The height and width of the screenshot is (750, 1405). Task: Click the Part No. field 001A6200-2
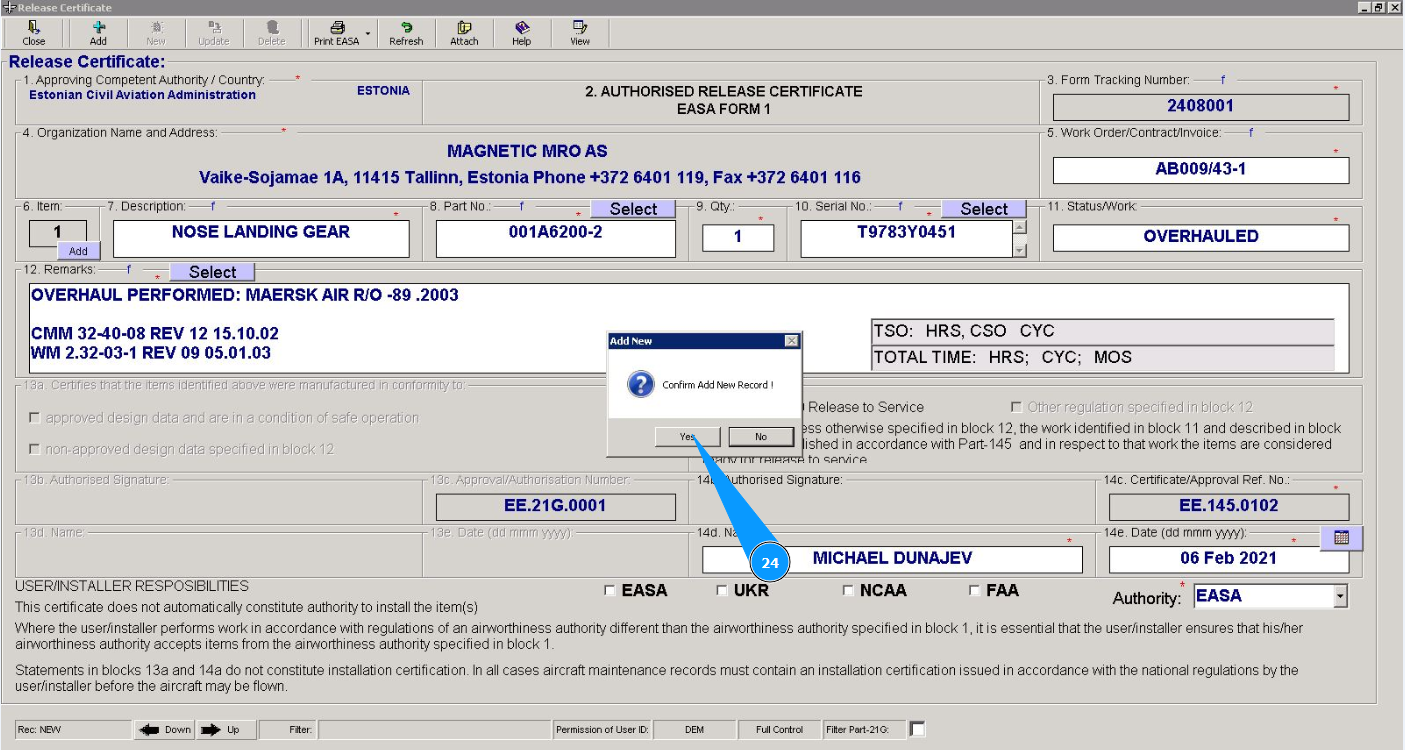point(556,238)
